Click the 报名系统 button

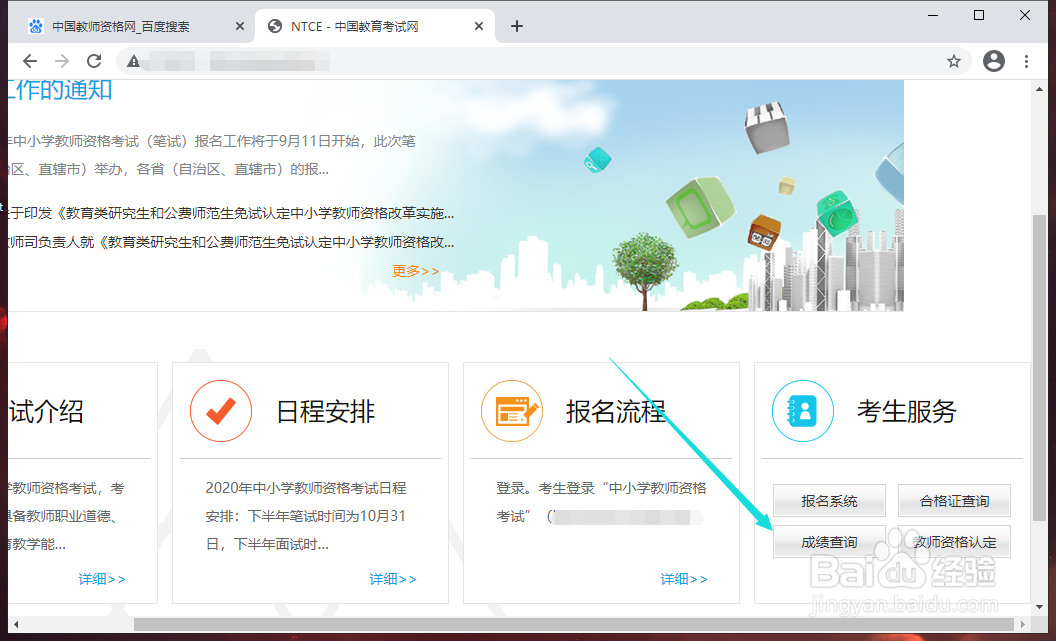point(829,500)
